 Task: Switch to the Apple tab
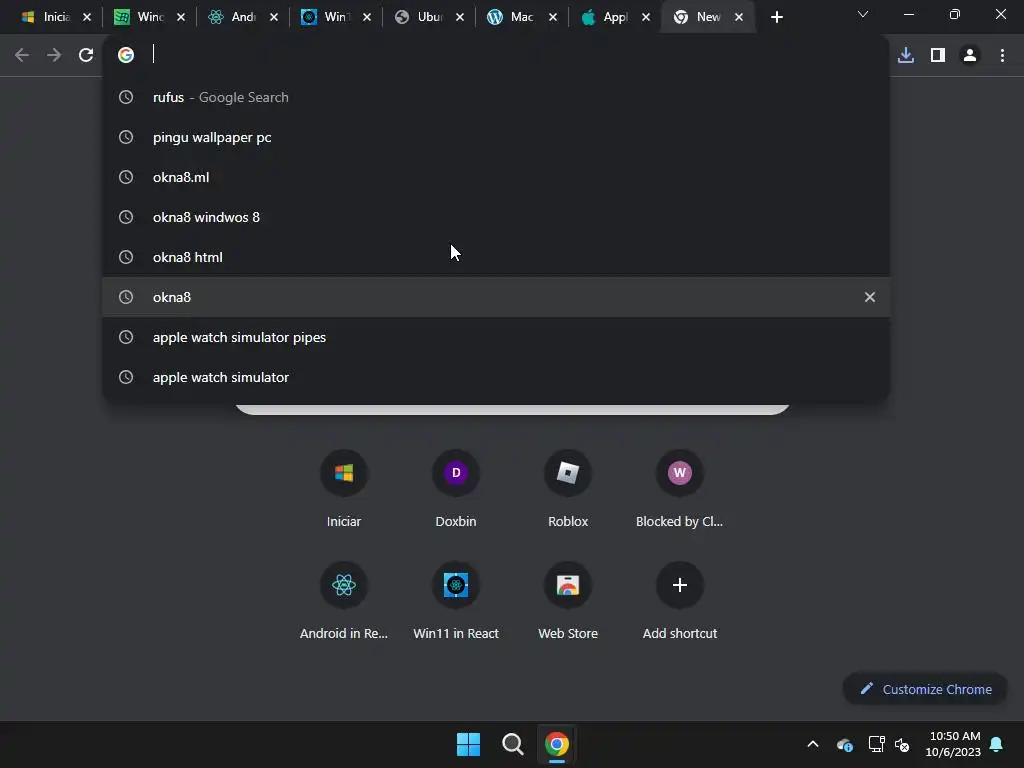605,18
